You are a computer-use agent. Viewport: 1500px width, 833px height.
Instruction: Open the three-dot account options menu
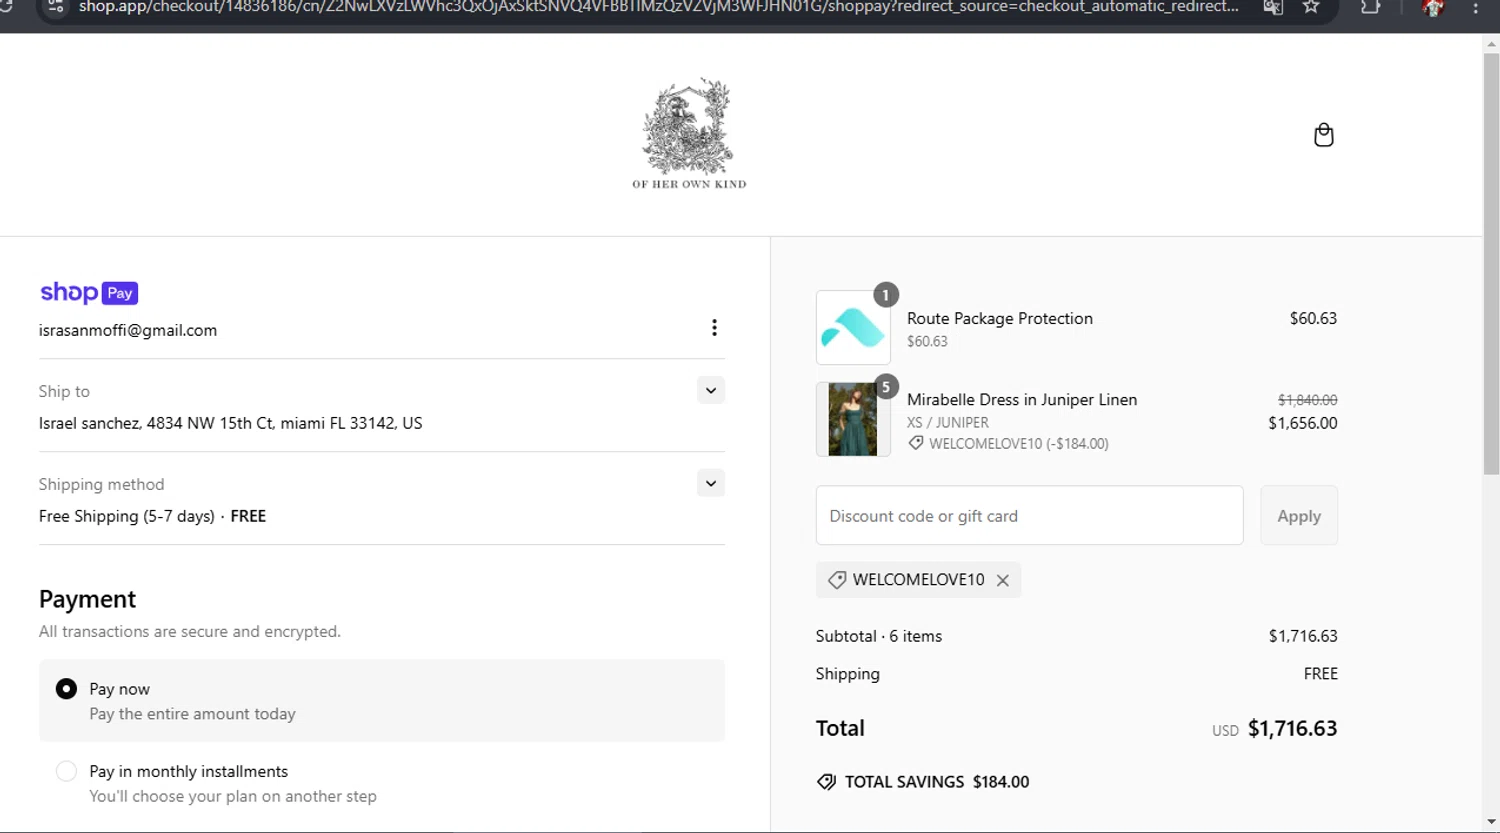coord(714,328)
